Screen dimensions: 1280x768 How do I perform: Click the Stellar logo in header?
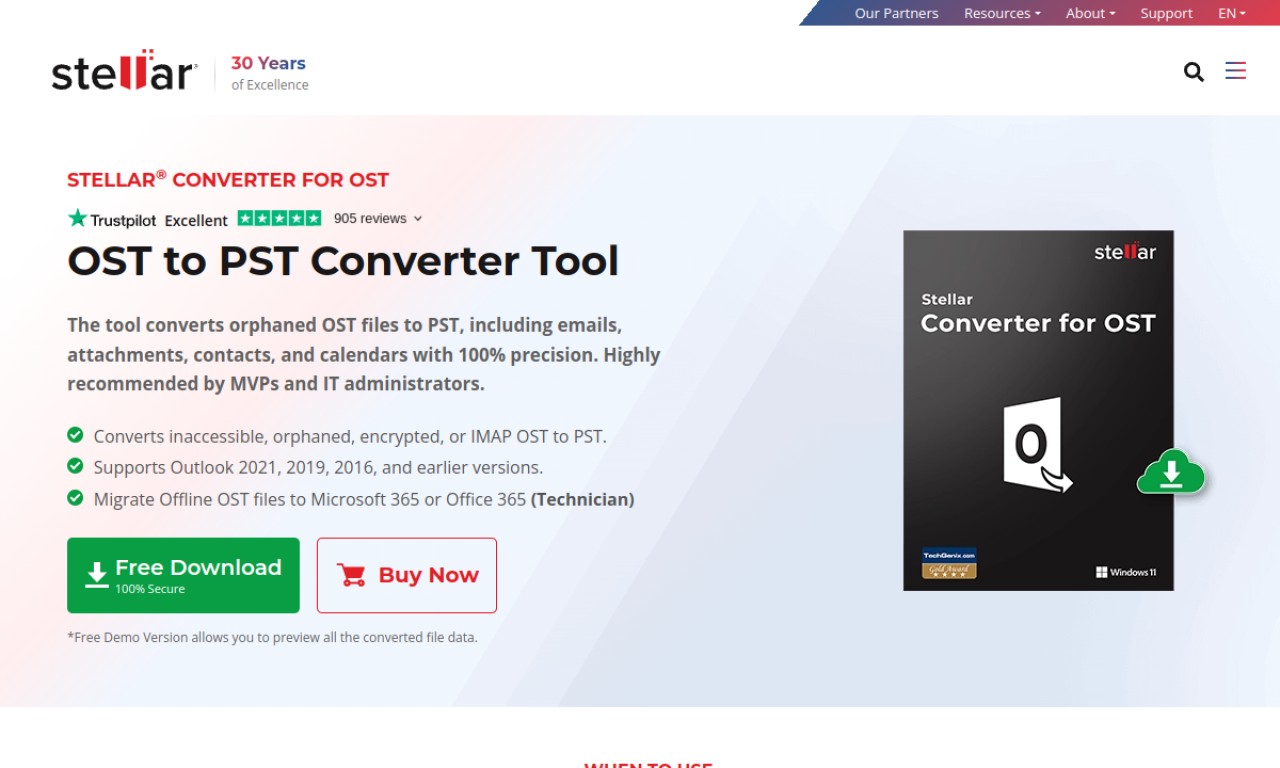point(123,71)
